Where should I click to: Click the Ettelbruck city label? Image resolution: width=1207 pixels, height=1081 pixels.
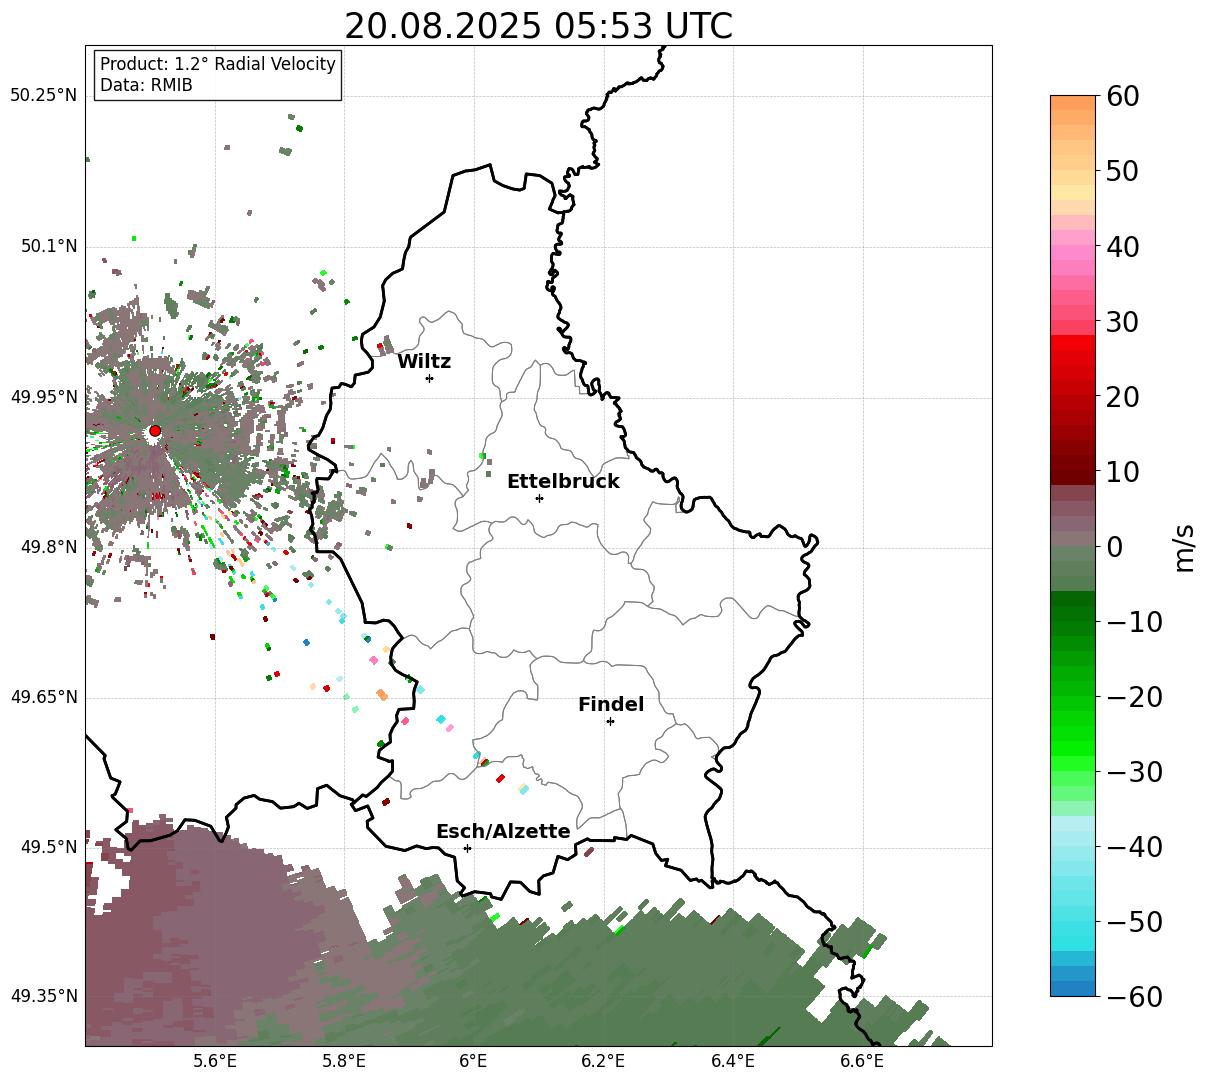pos(563,482)
